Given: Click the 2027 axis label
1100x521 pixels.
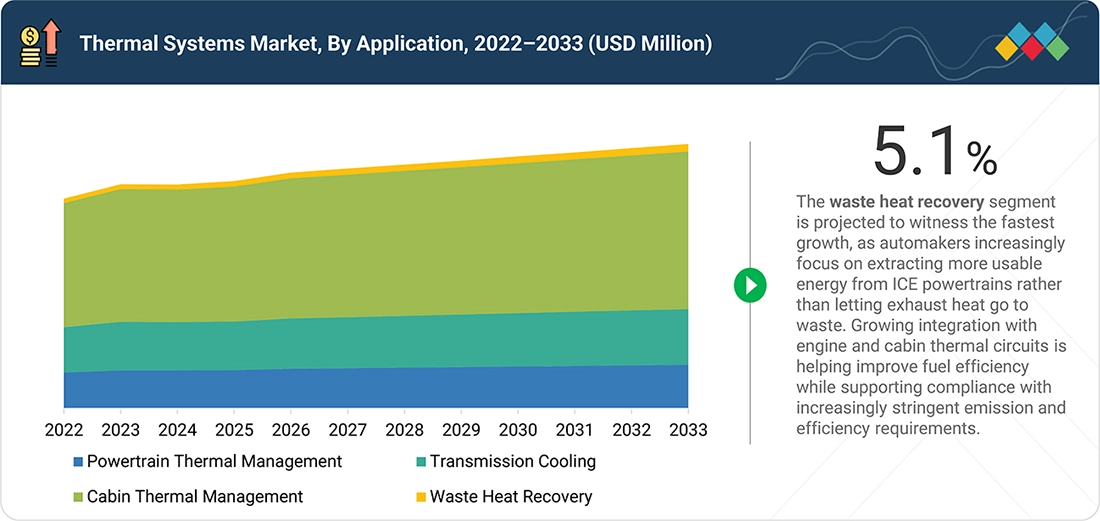Looking at the screenshot, I should tap(347, 429).
